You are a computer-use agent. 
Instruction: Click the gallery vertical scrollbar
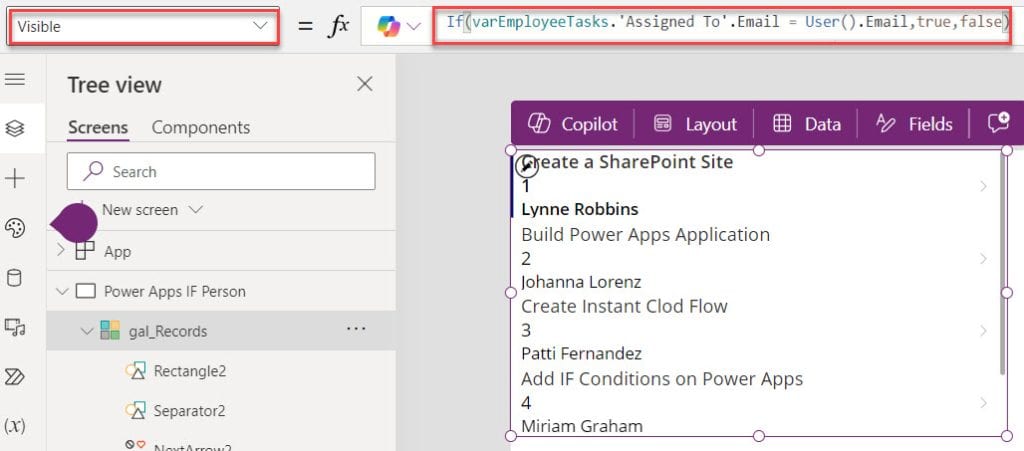click(1002, 264)
